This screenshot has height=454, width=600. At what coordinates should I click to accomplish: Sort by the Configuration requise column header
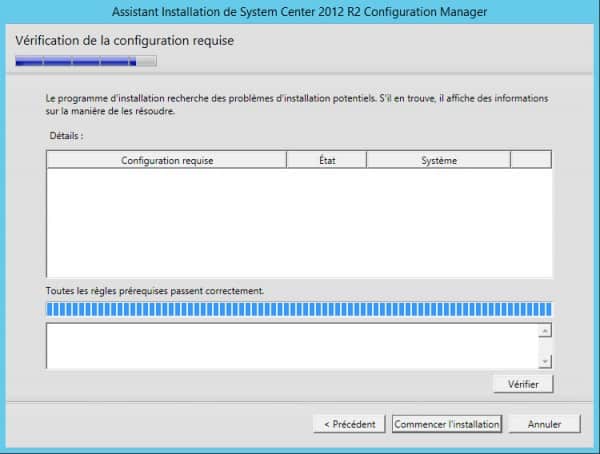click(x=167, y=160)
